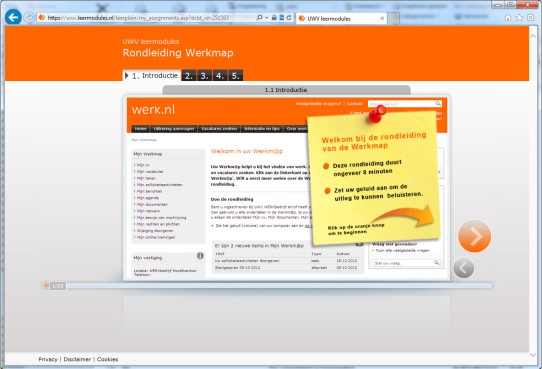Click Vacatures zoeken menu item
Screen dimensions: 542x369
pos(219,129)
